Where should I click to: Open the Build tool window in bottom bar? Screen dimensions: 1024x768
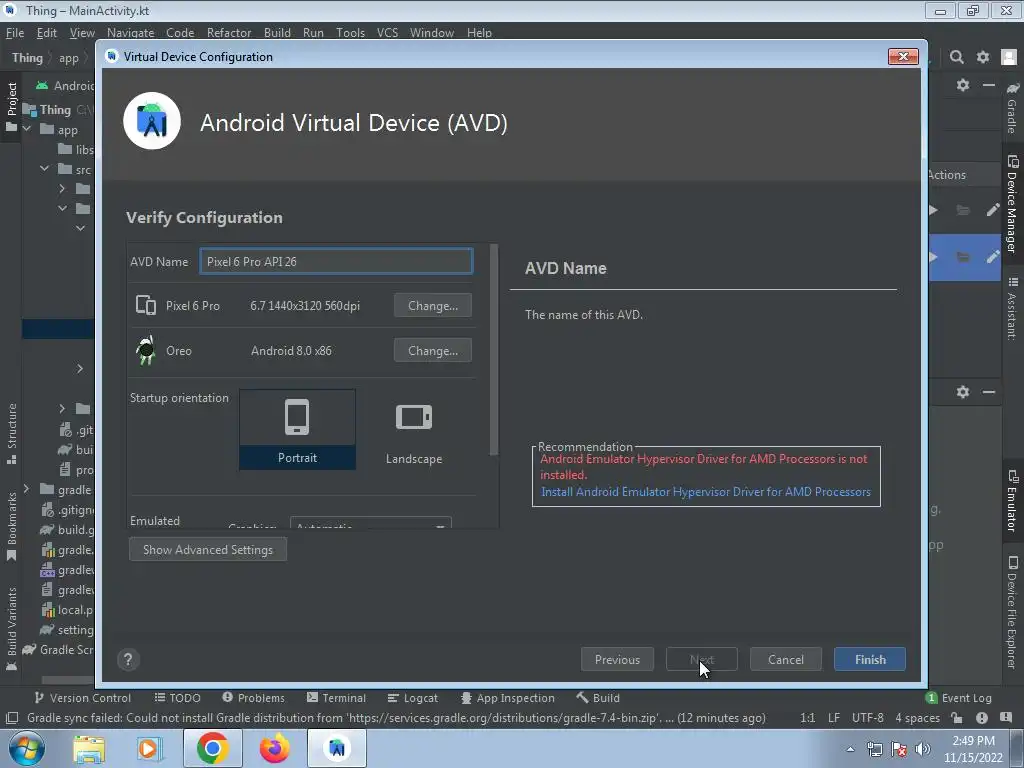(x=598, y=698)
